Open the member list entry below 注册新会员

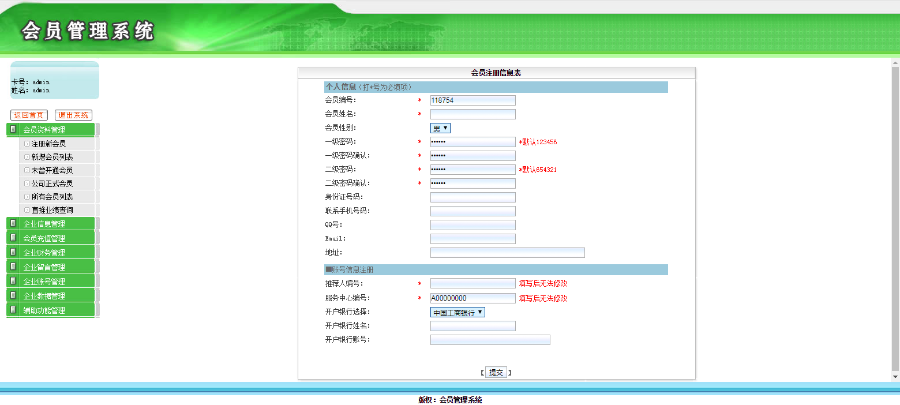tap(52, 157)
